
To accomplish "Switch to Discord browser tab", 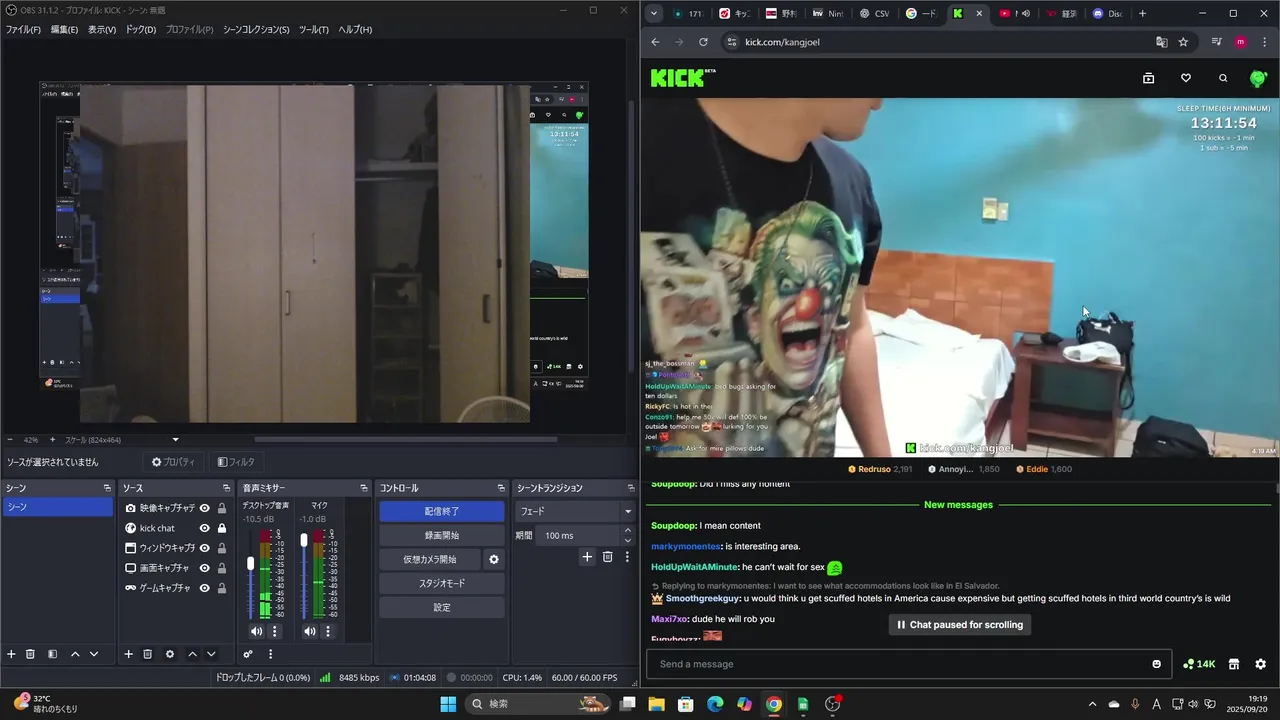I will (1108, 14).
